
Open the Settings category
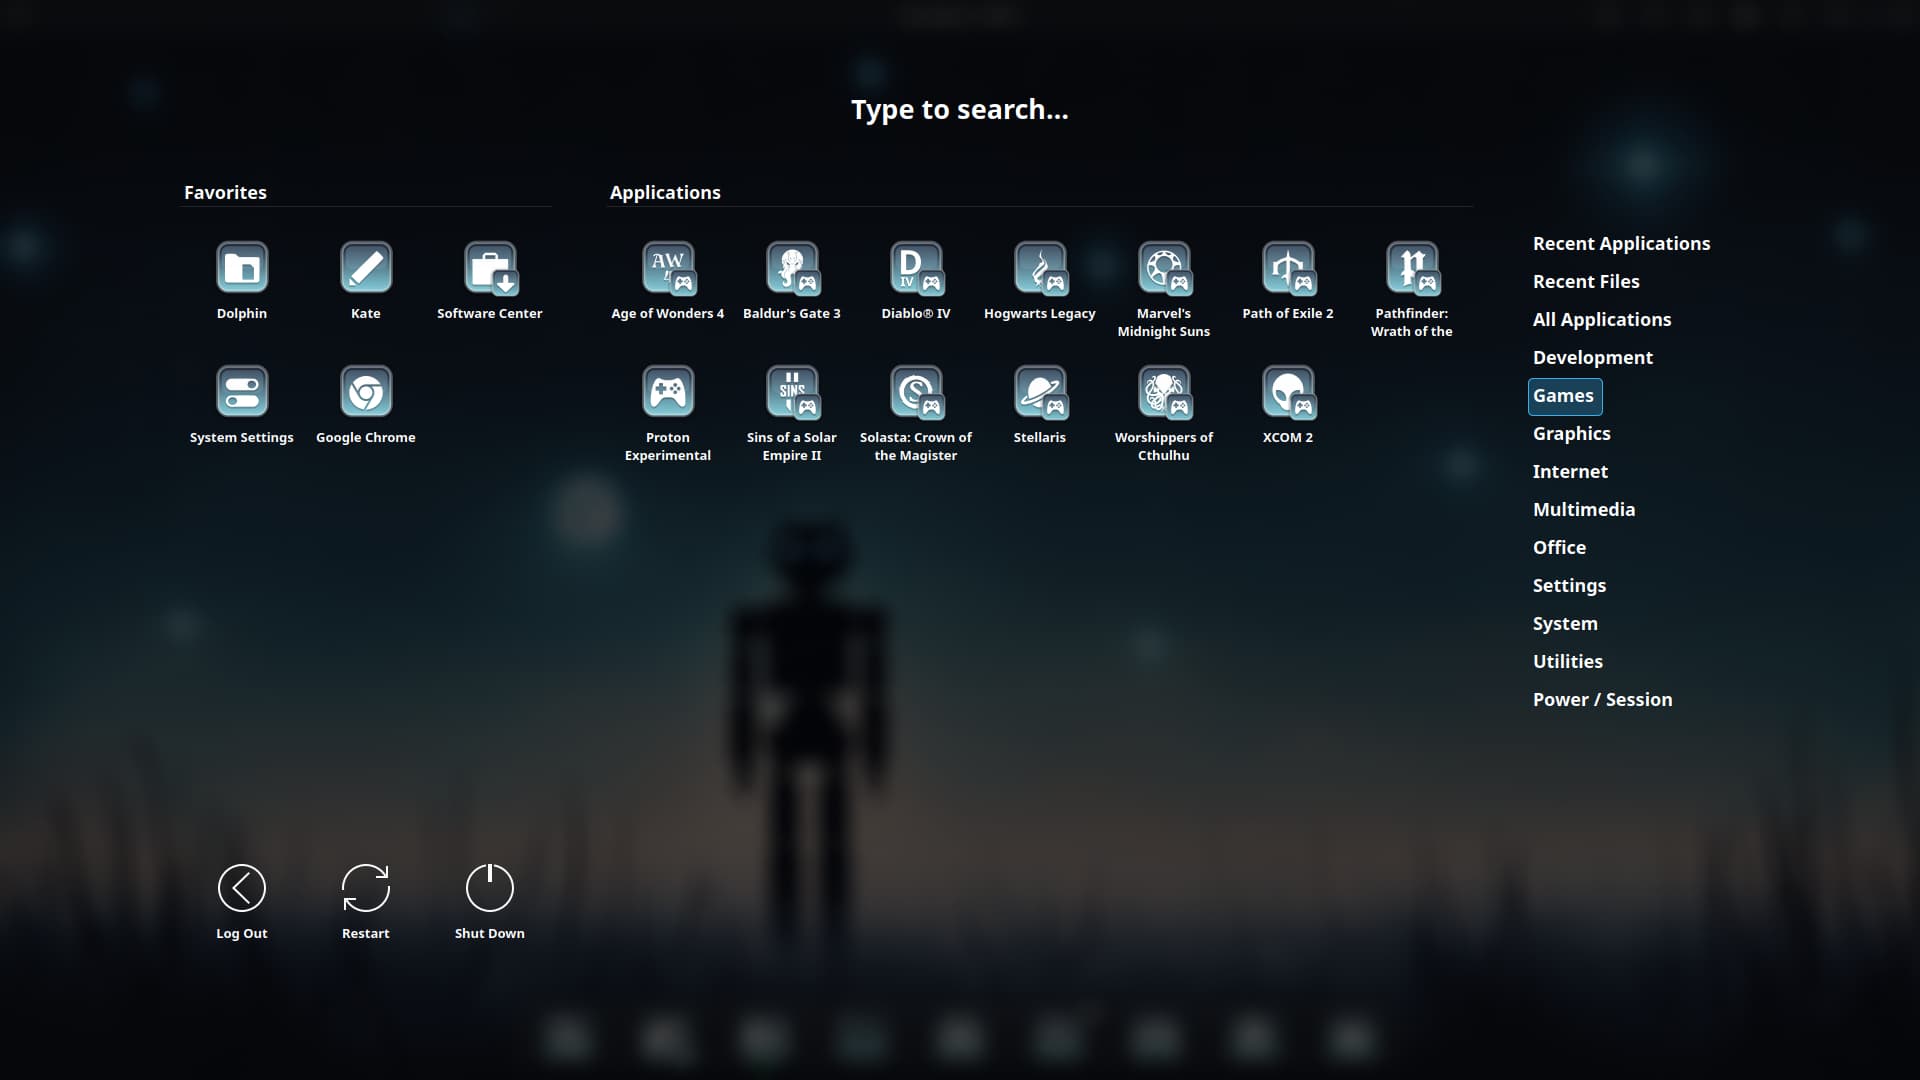1569,586
